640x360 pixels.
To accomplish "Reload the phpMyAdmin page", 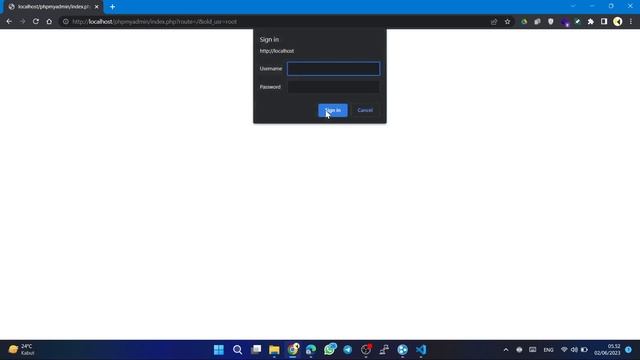I will click(x=36, y=22).
